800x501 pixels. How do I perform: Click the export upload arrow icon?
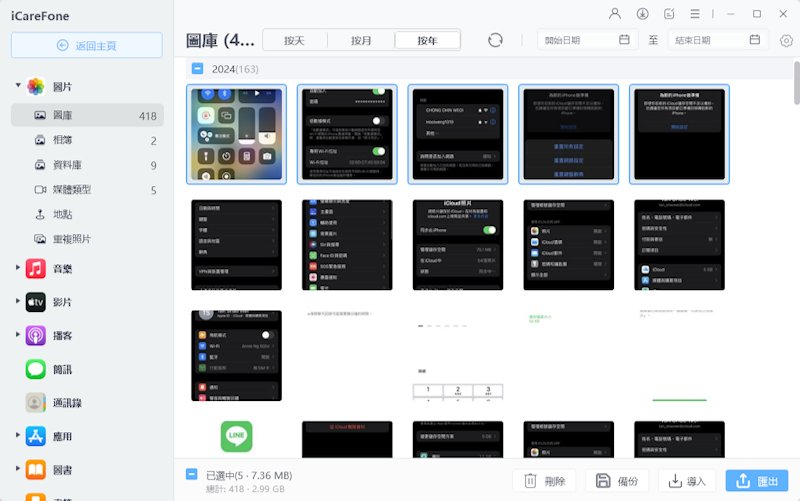(x=743, y=481)
